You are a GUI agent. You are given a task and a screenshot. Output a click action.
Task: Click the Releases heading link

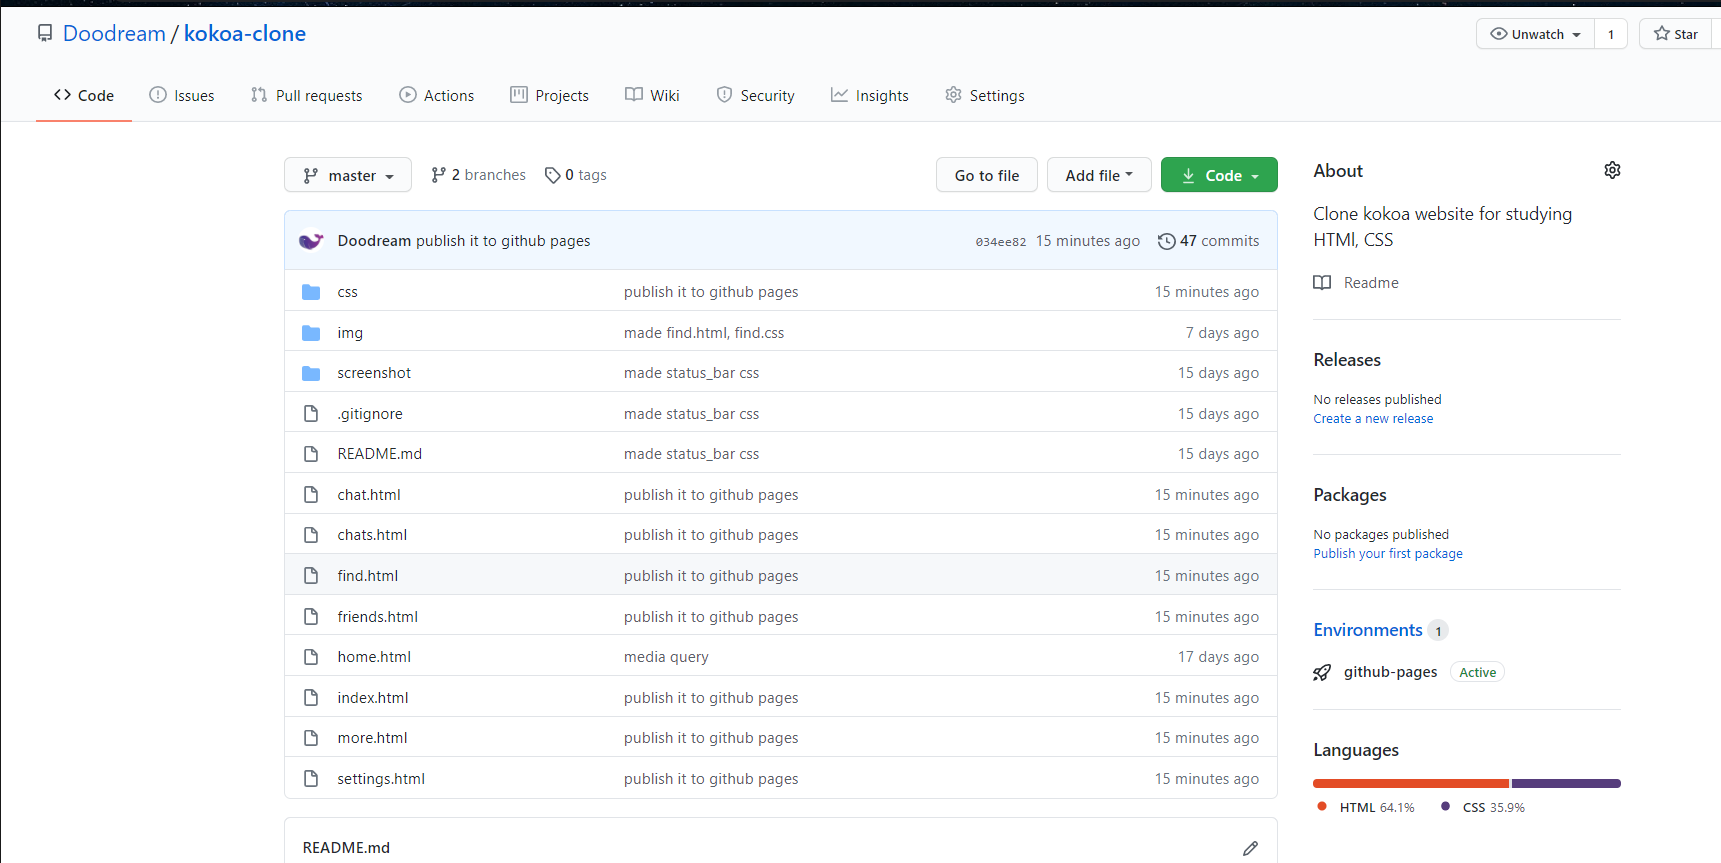click(x=1347, y=360)
